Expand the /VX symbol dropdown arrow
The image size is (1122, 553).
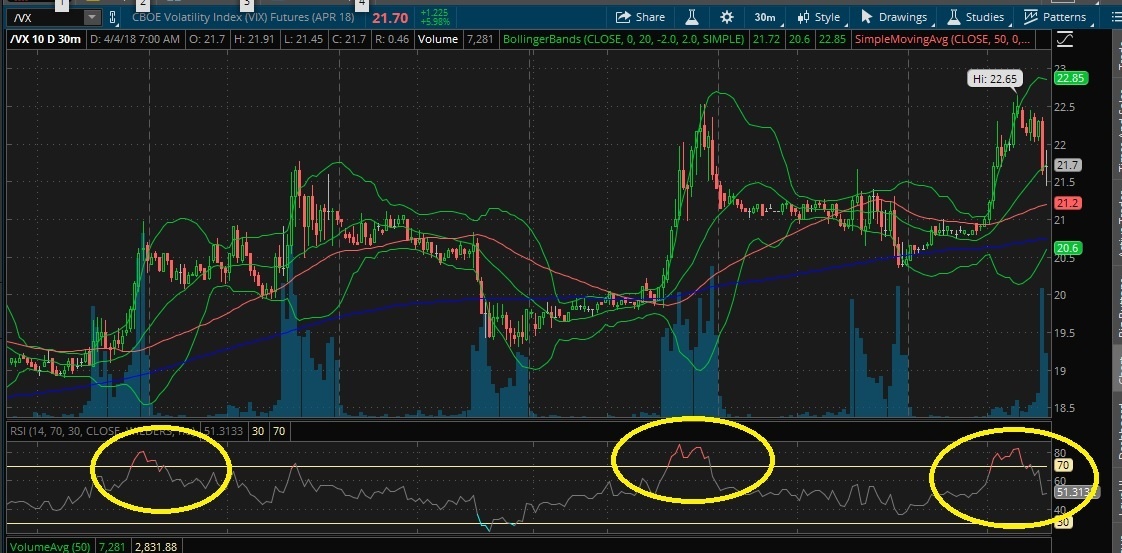pyautogui.click(x=92, y=17)
